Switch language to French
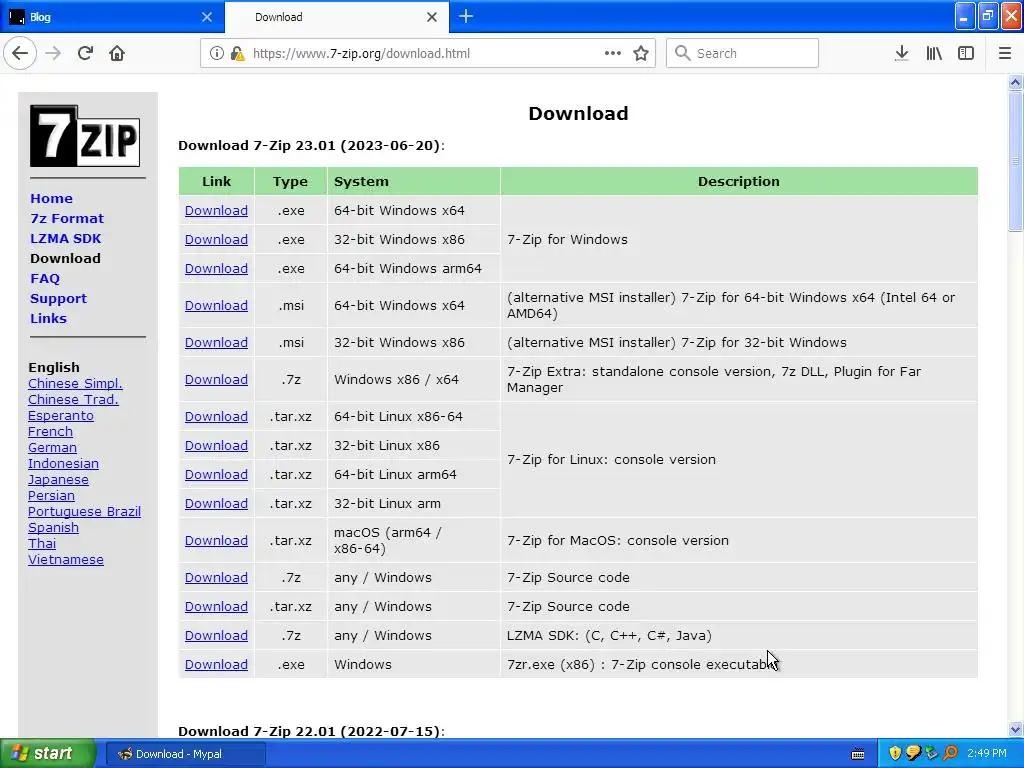This screenshot has height=768, width=1024. pyautogui.click(x=50, y=432)
